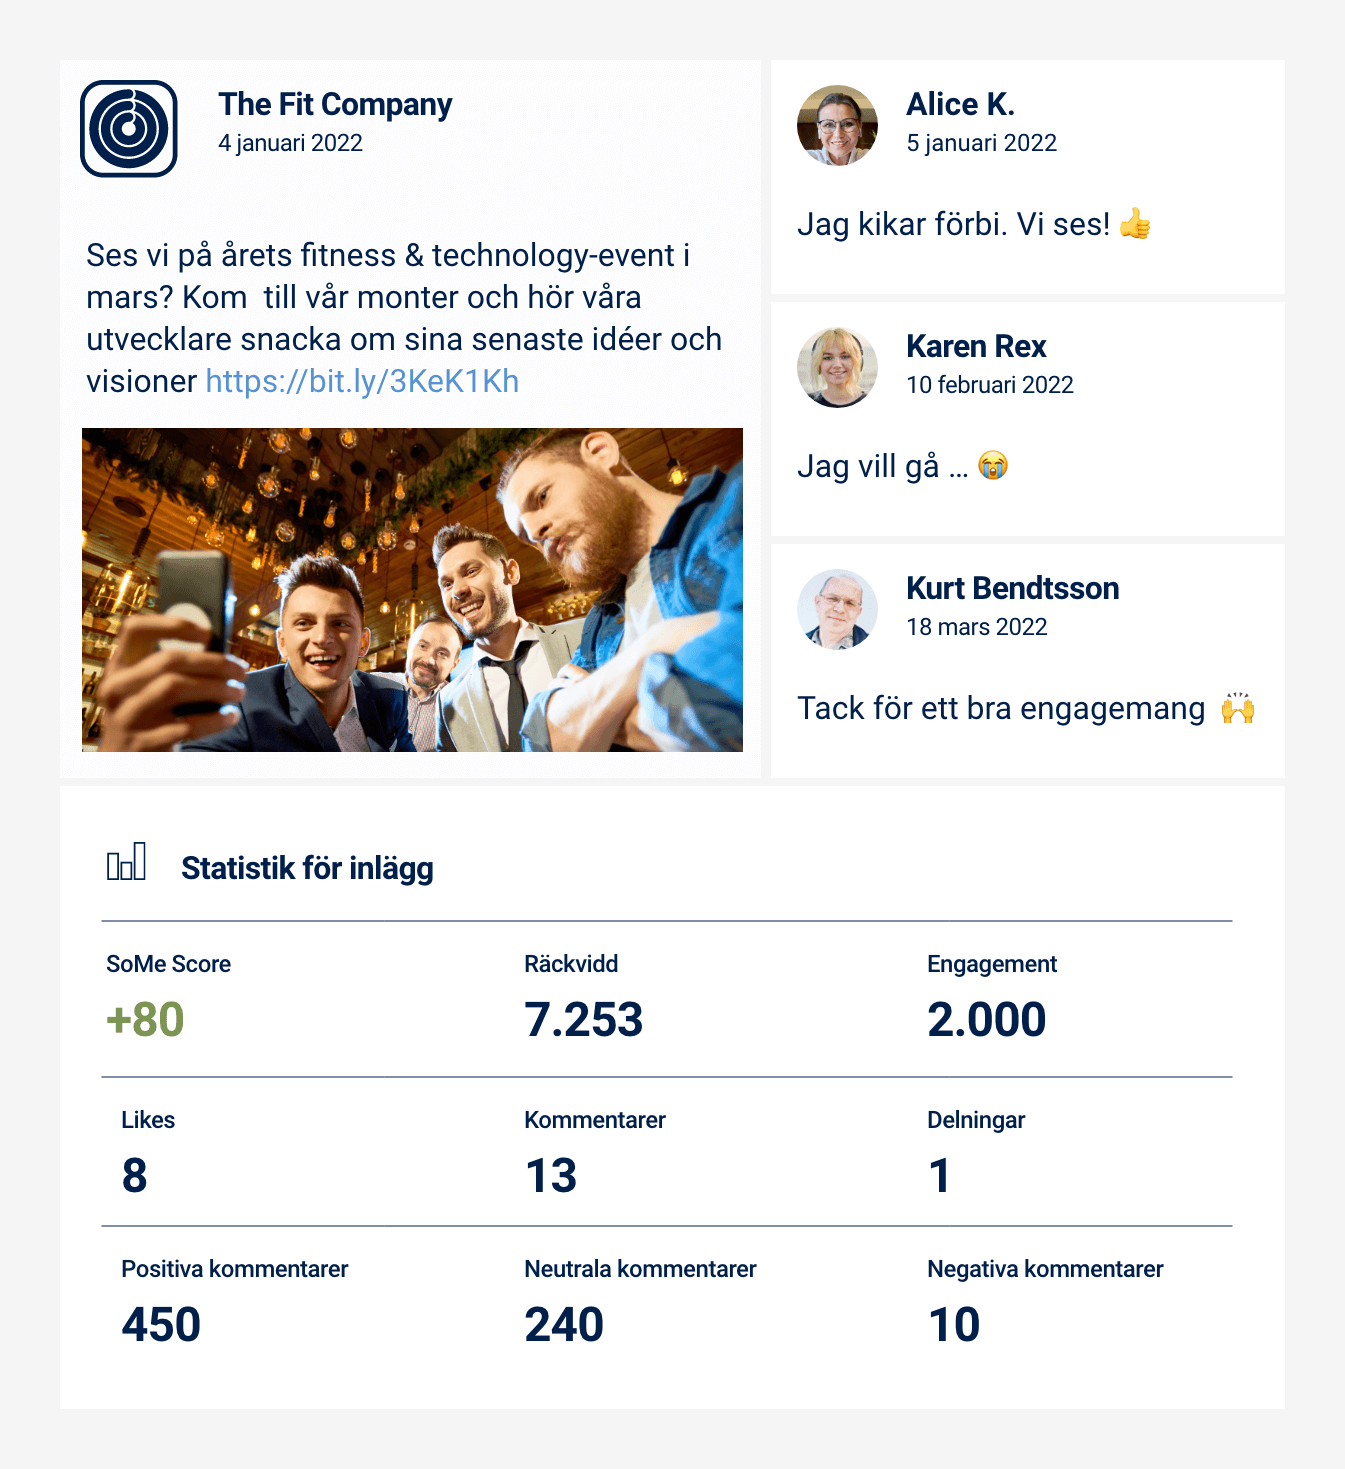Click the Alice K. commenter name

coord(960,104)
